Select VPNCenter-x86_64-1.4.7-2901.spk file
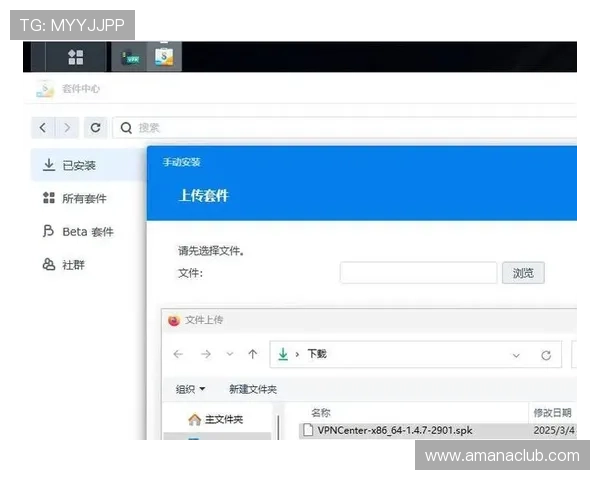The height and width of the screenshot is (480, 600). (x=394, y=430)
